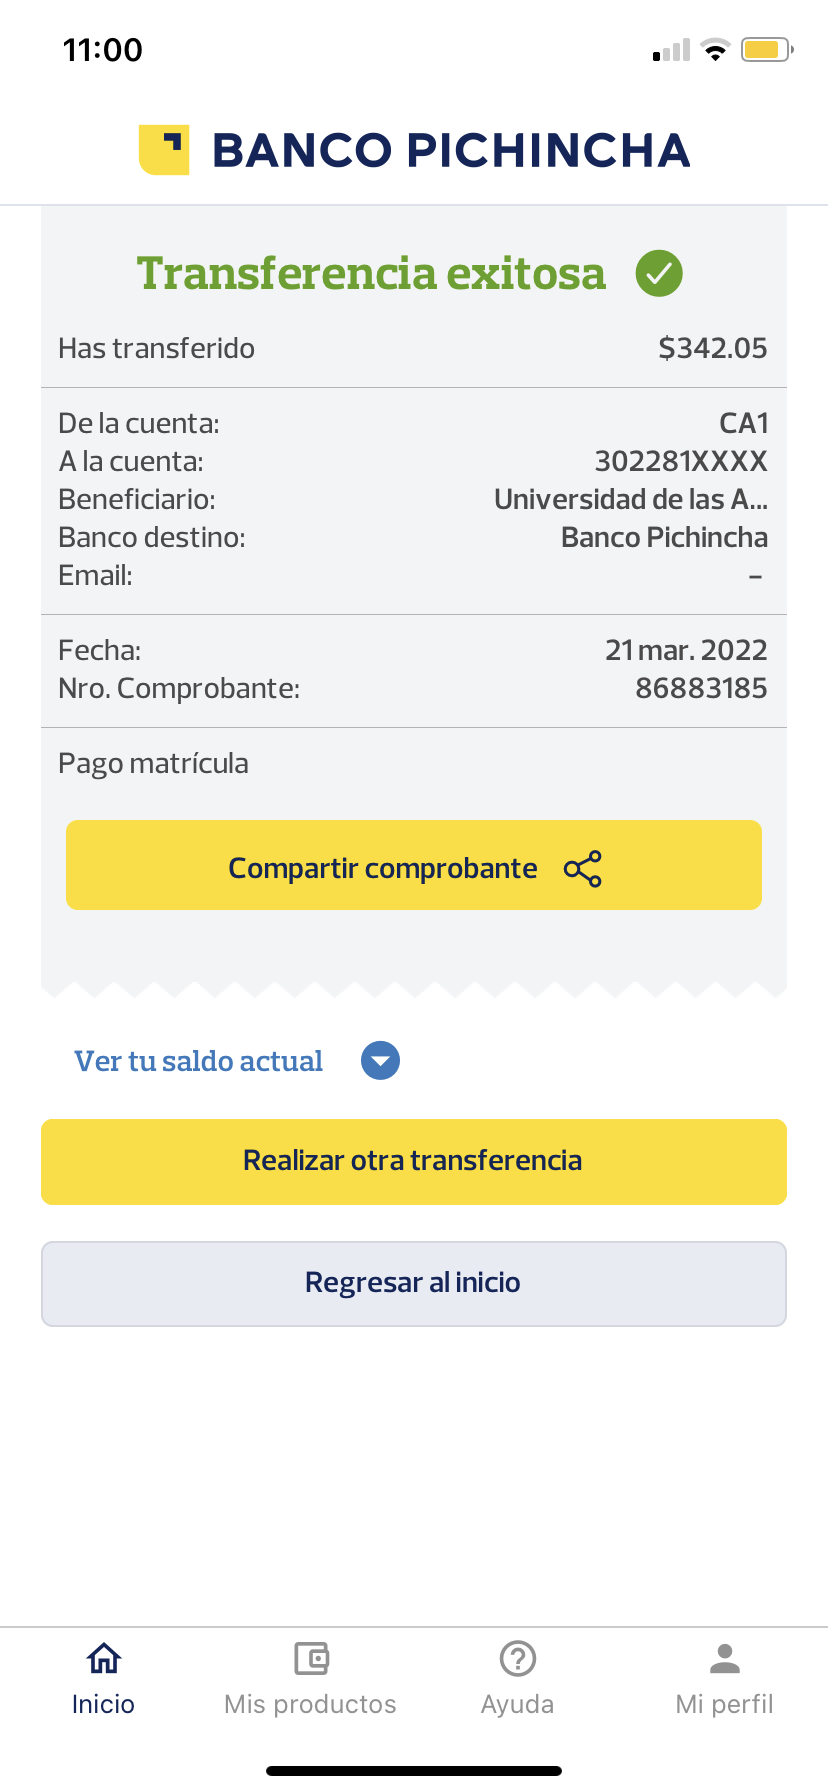Screen dimensions: 828x1792
Task: Click the share icon on Compartir comprobante
Action: 583,869
